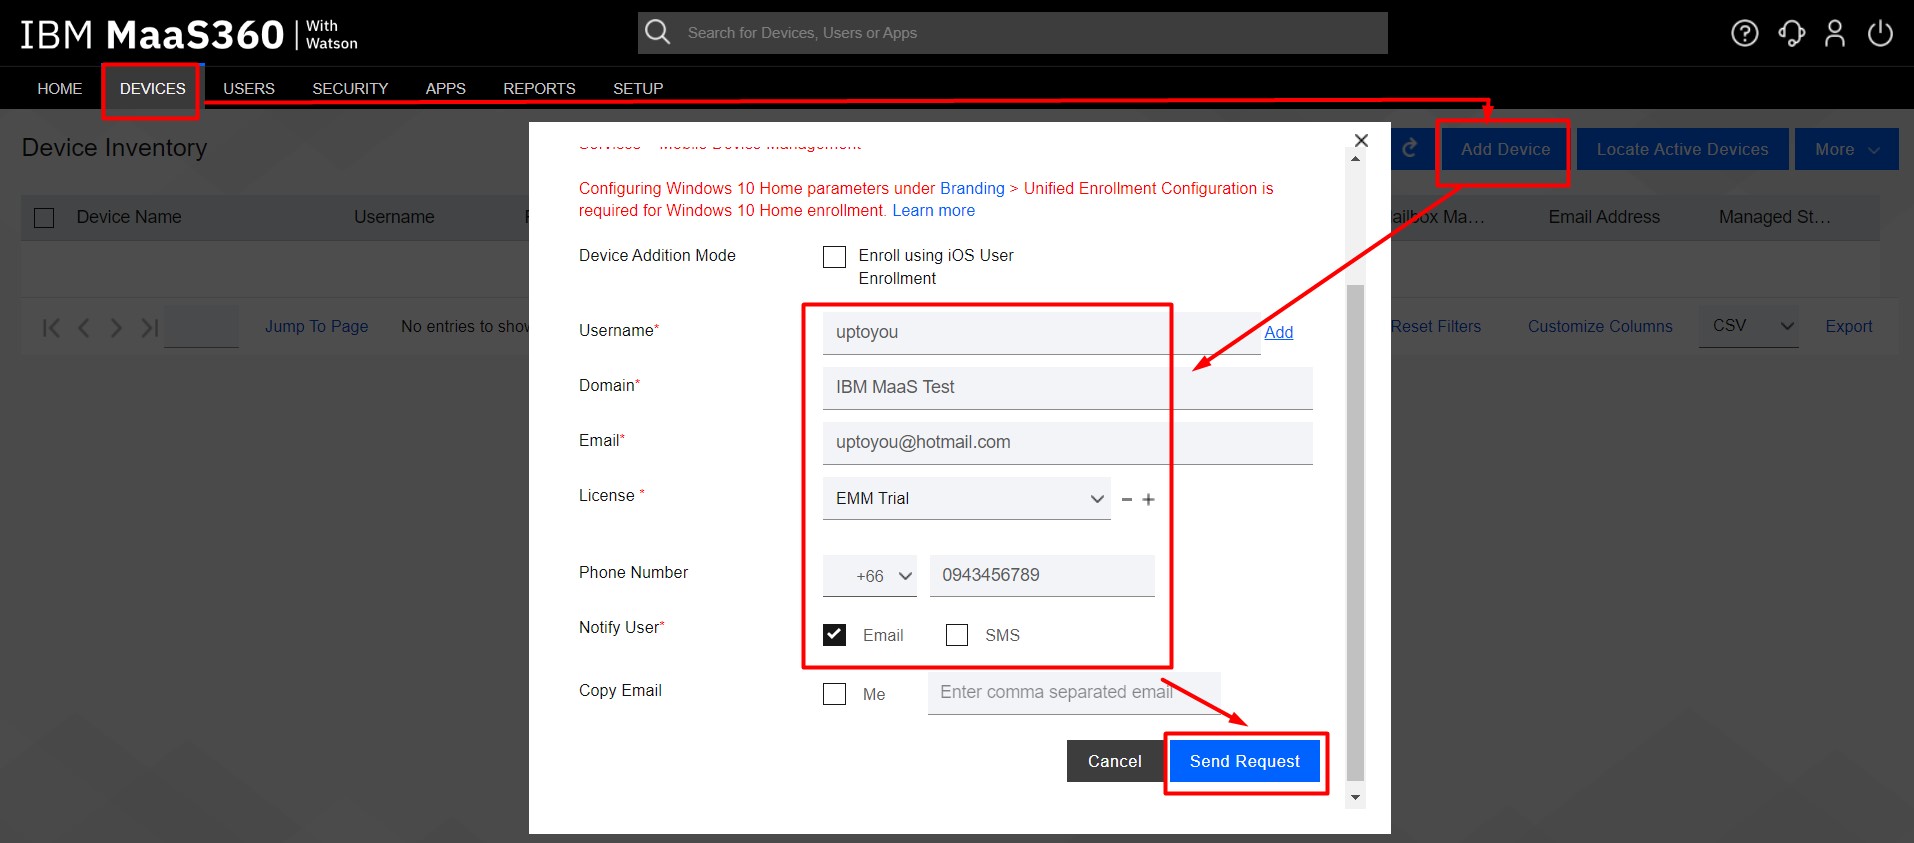Open the CSV export format dropdown

[1748, 326]
